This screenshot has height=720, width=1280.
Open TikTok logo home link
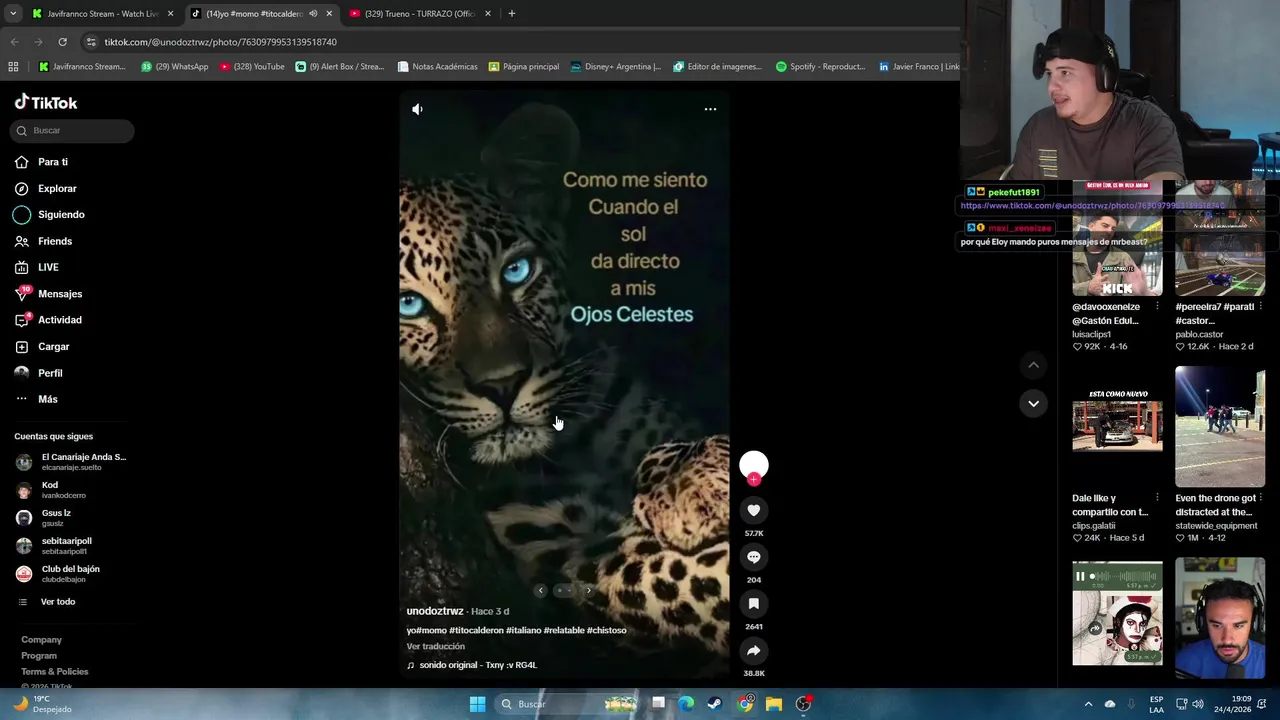coord(46,102)
